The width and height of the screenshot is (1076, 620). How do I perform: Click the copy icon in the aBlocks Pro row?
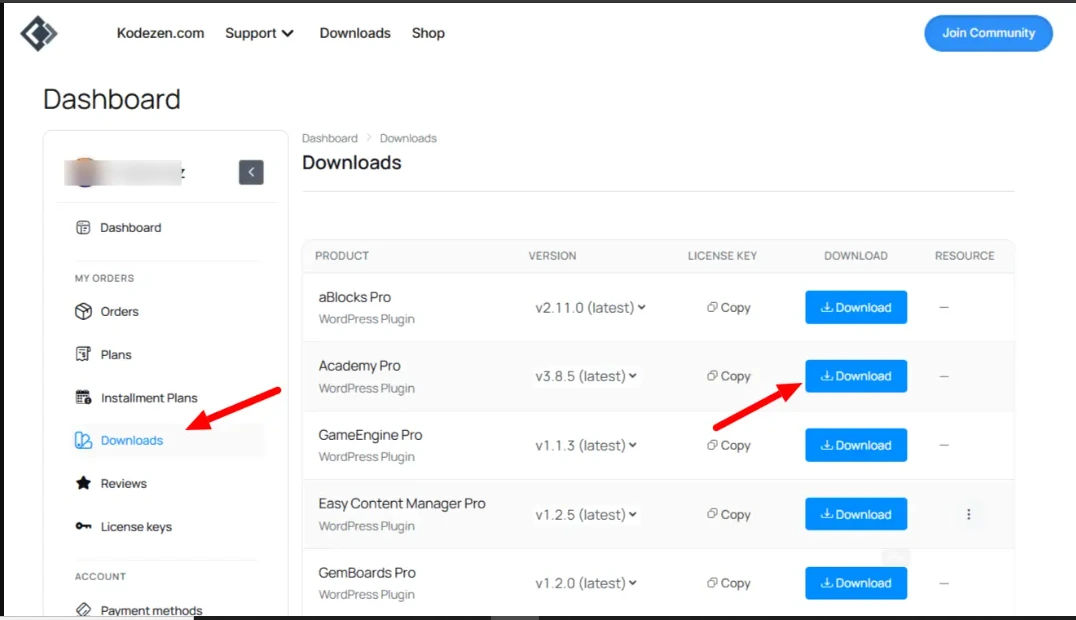(x=712, y=307)
